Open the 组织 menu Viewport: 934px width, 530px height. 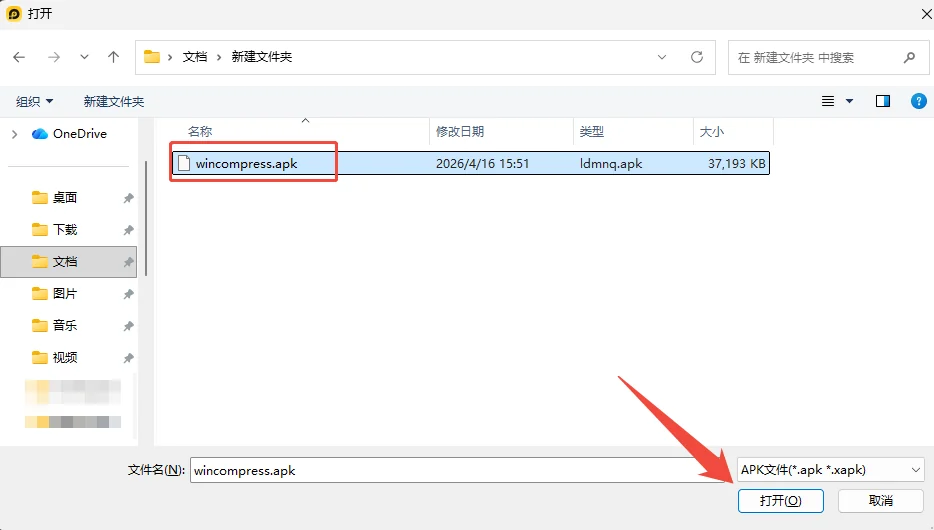(34, 101)
